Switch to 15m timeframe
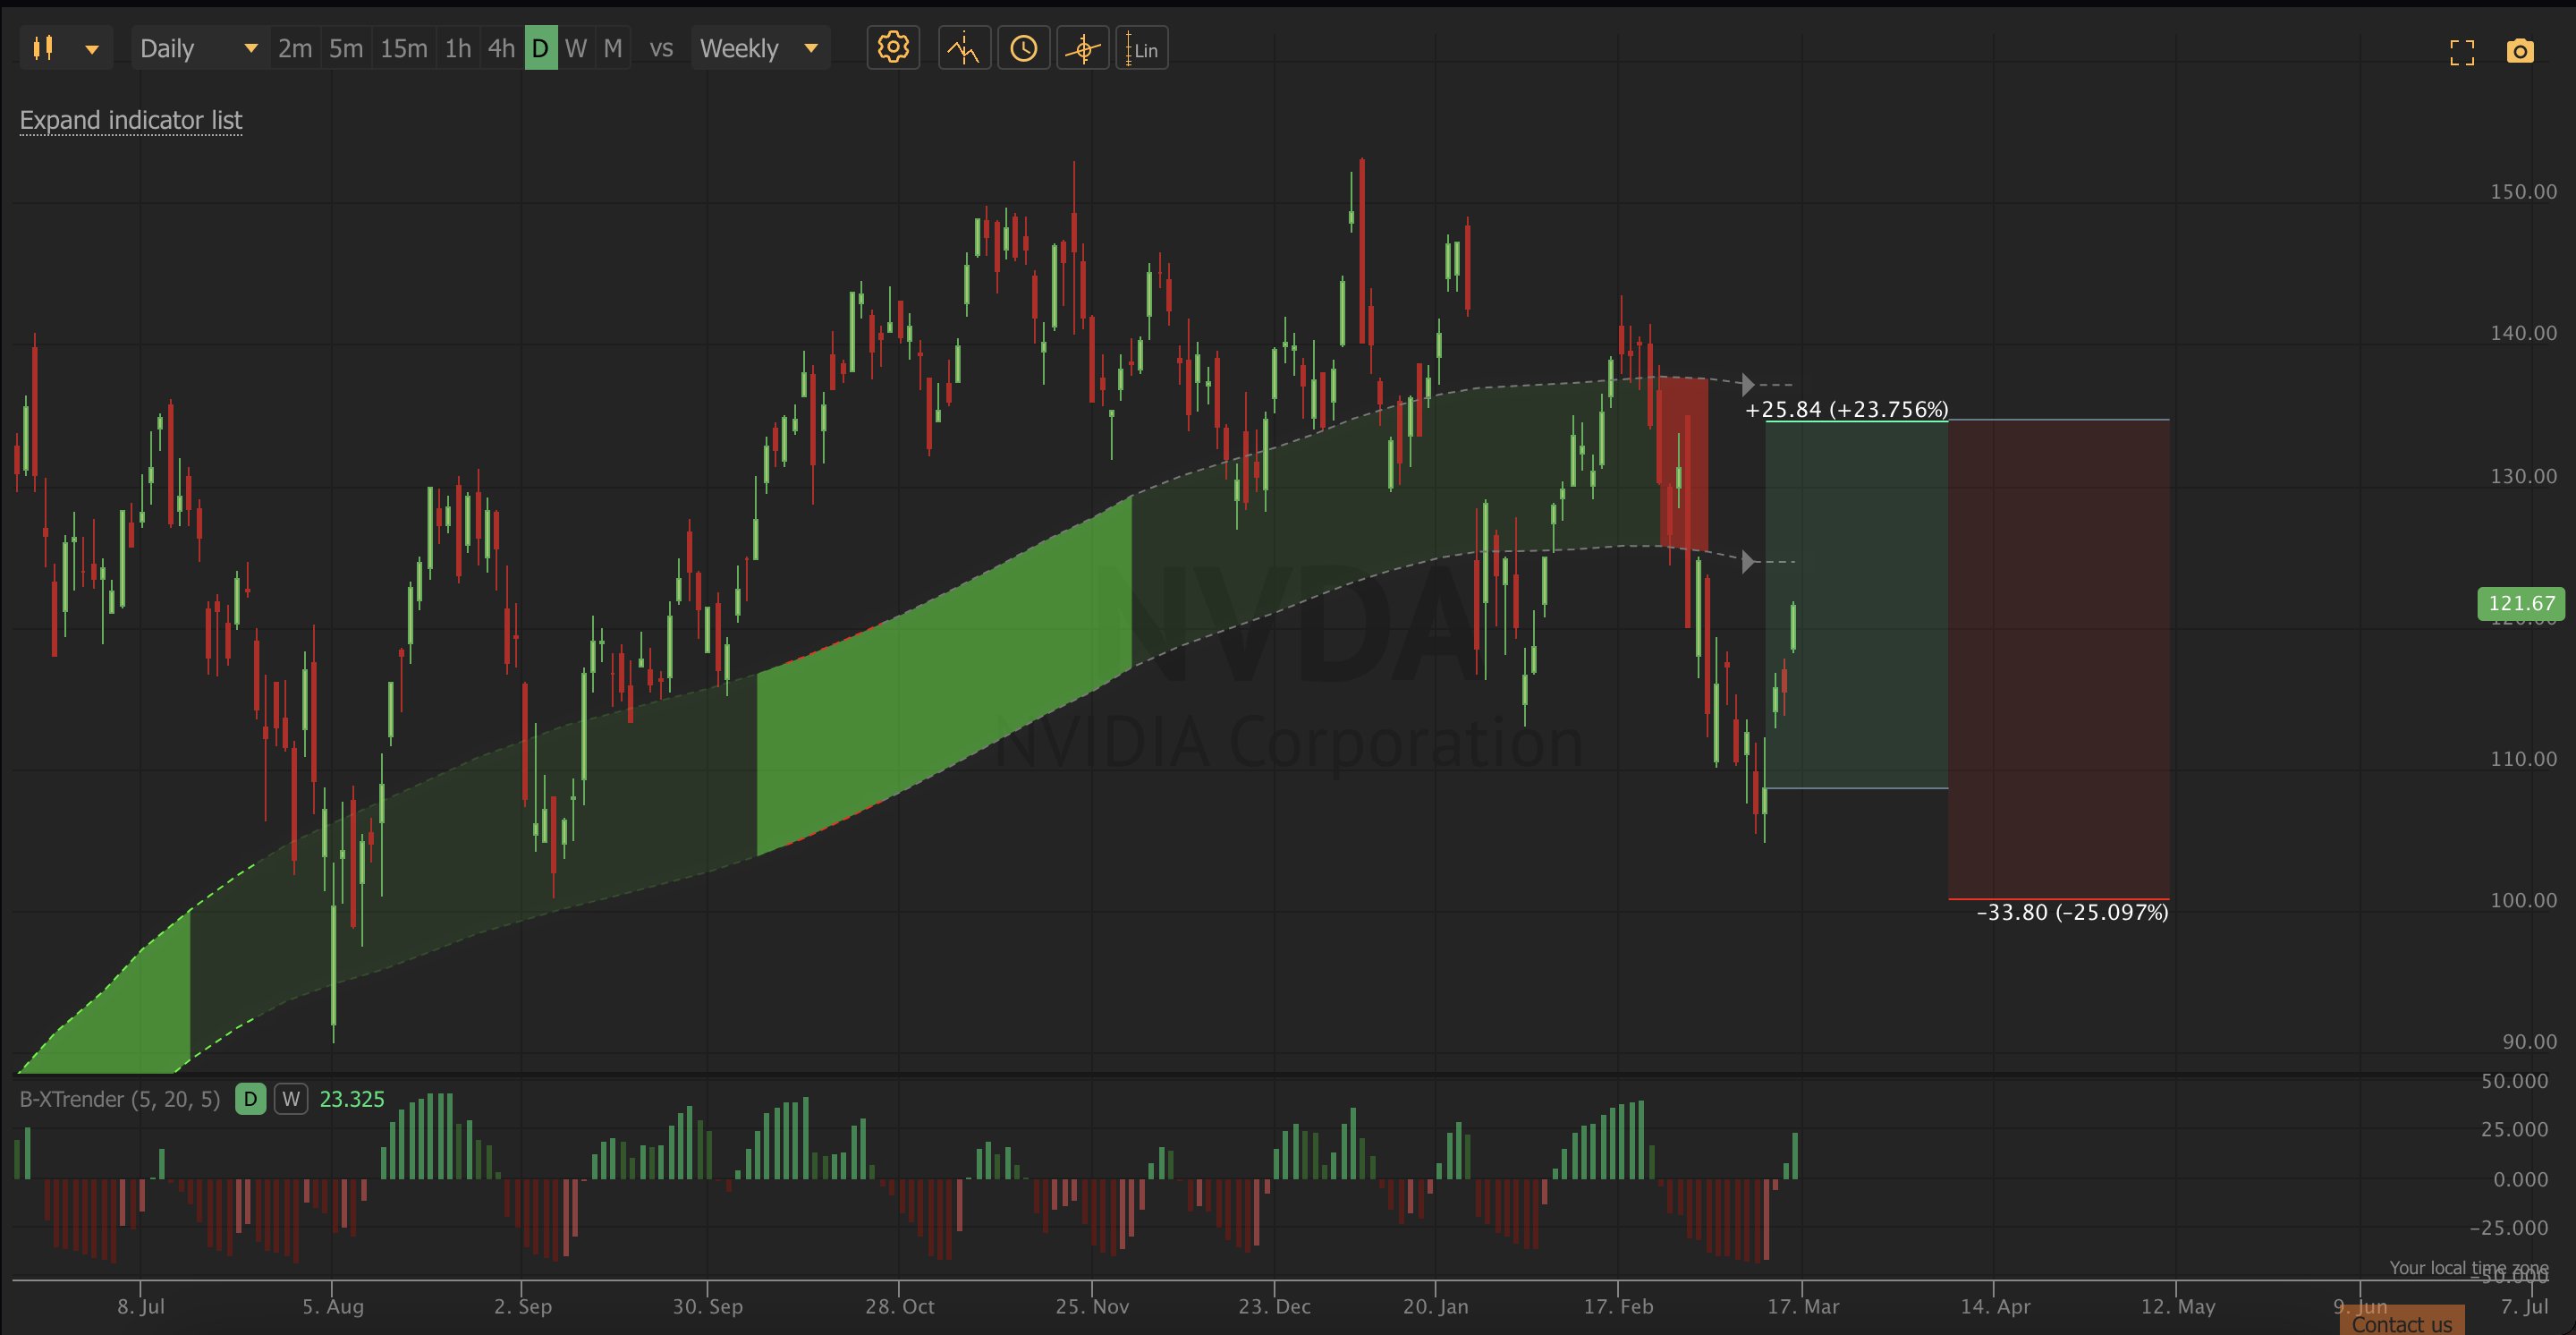The height and width of the screenshot is (1335, 2576). pos(403,48)
